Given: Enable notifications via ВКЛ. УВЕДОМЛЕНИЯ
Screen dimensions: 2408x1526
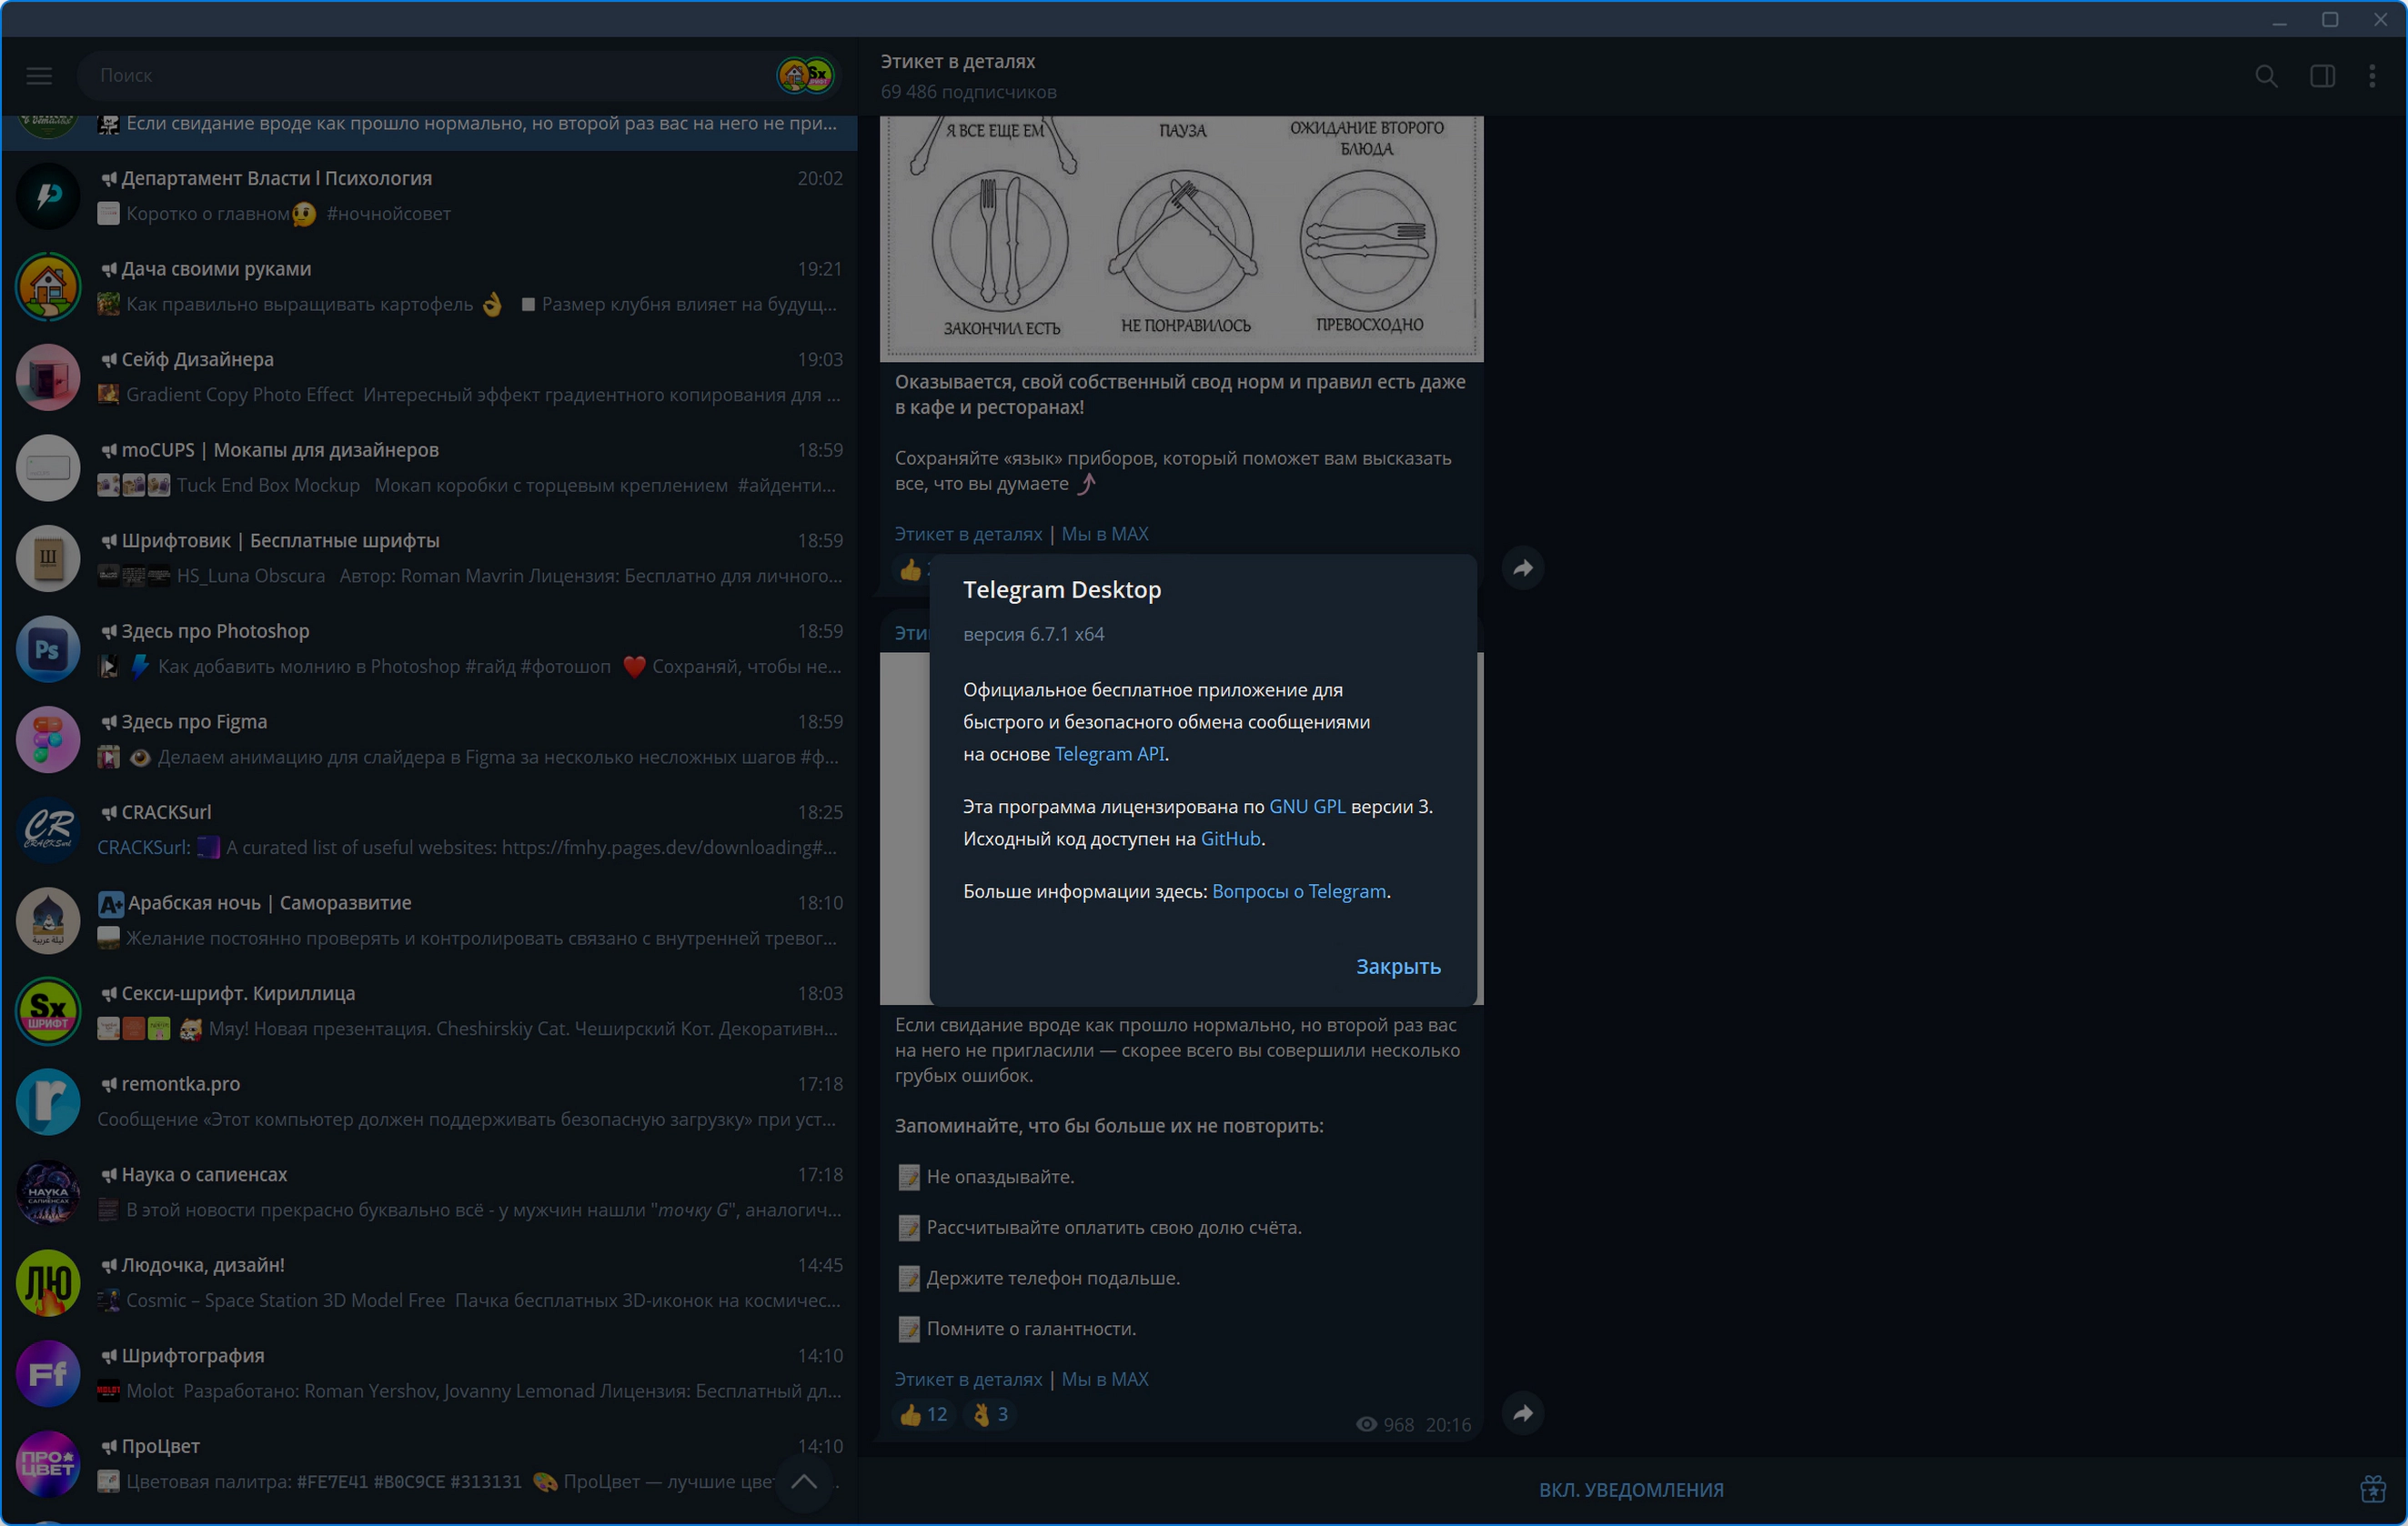Looking at the screenshot, I should click(x=1630, y=1489).
